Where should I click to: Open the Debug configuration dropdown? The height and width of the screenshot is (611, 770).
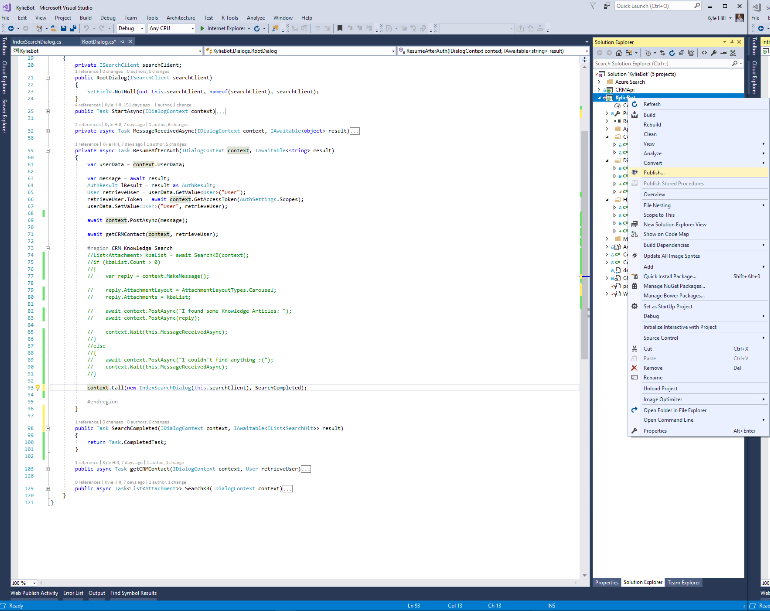pyautogui.click(x=130, y=28)
